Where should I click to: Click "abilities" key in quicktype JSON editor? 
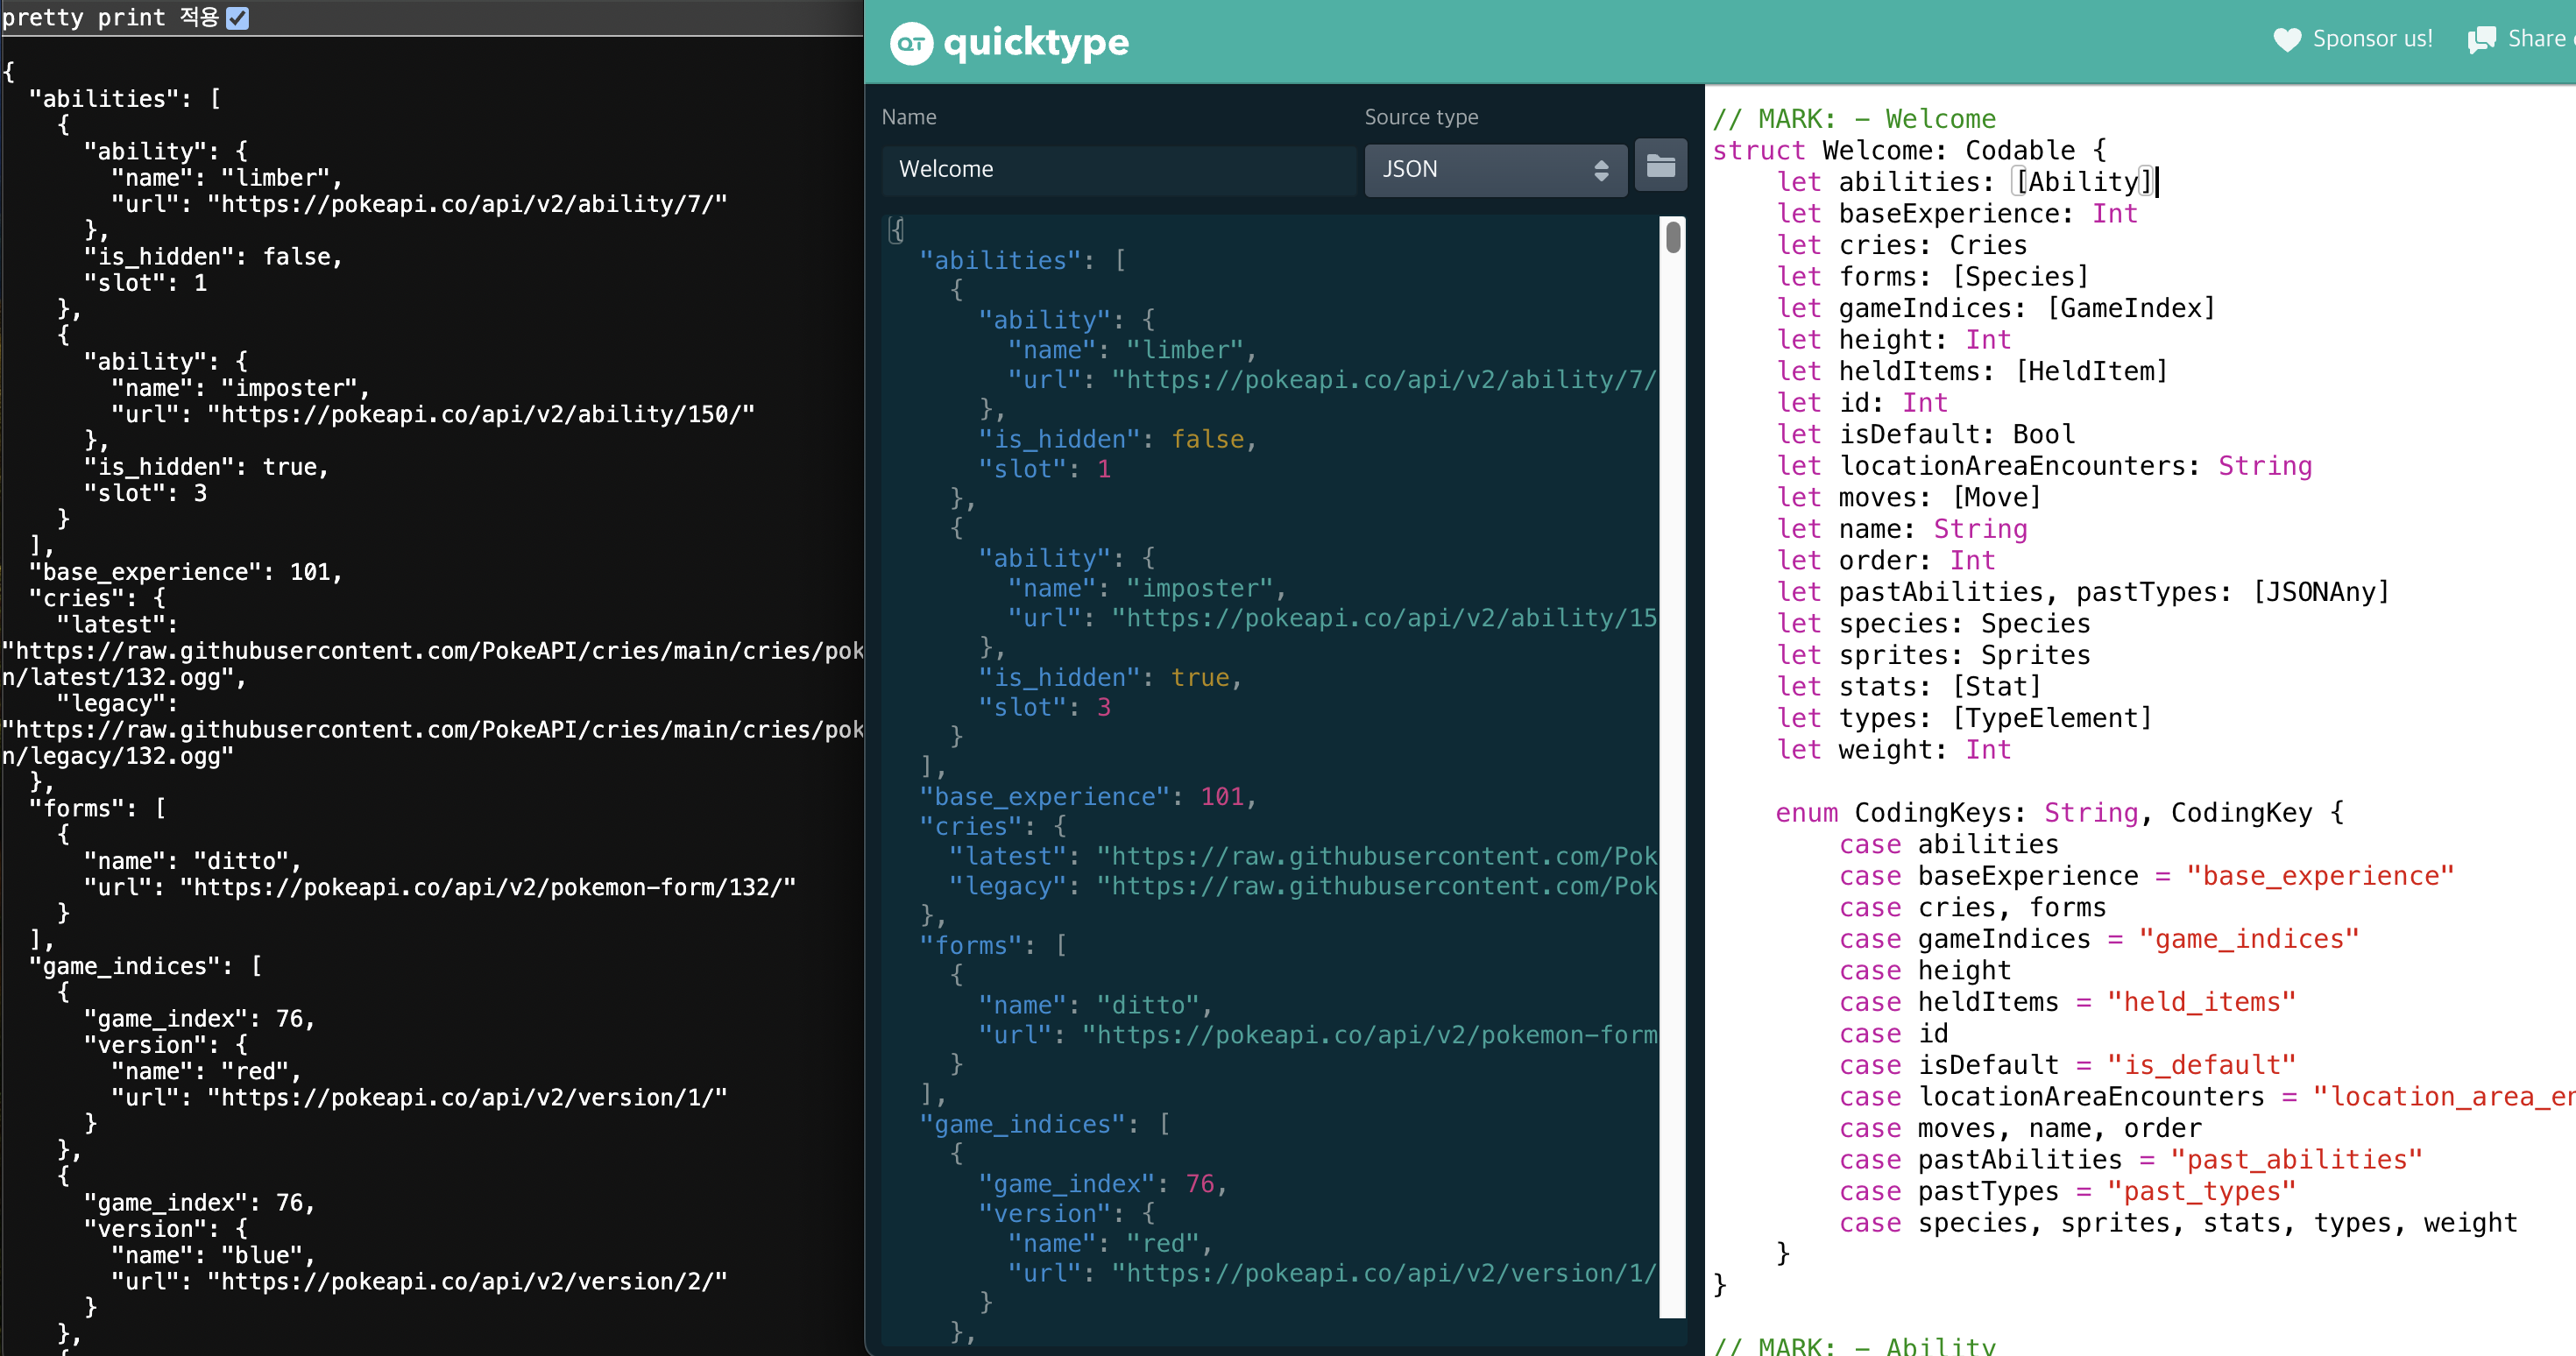coord(1000,260)
